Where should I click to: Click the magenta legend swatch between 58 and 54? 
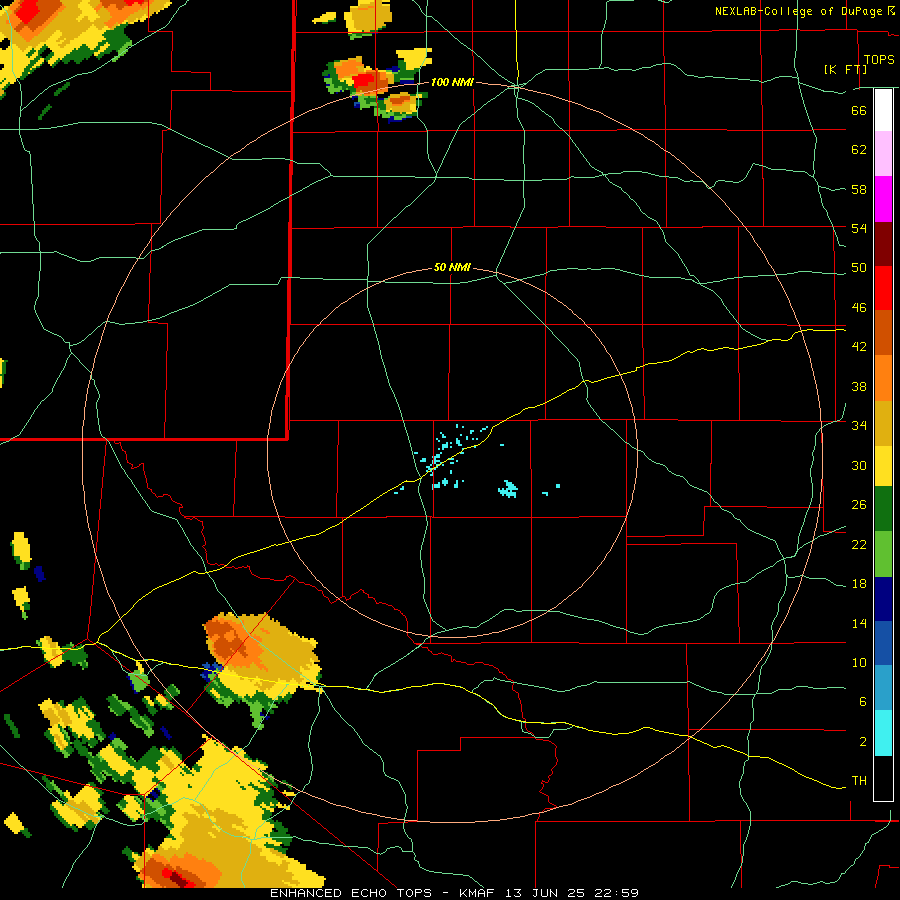(883, 199)
